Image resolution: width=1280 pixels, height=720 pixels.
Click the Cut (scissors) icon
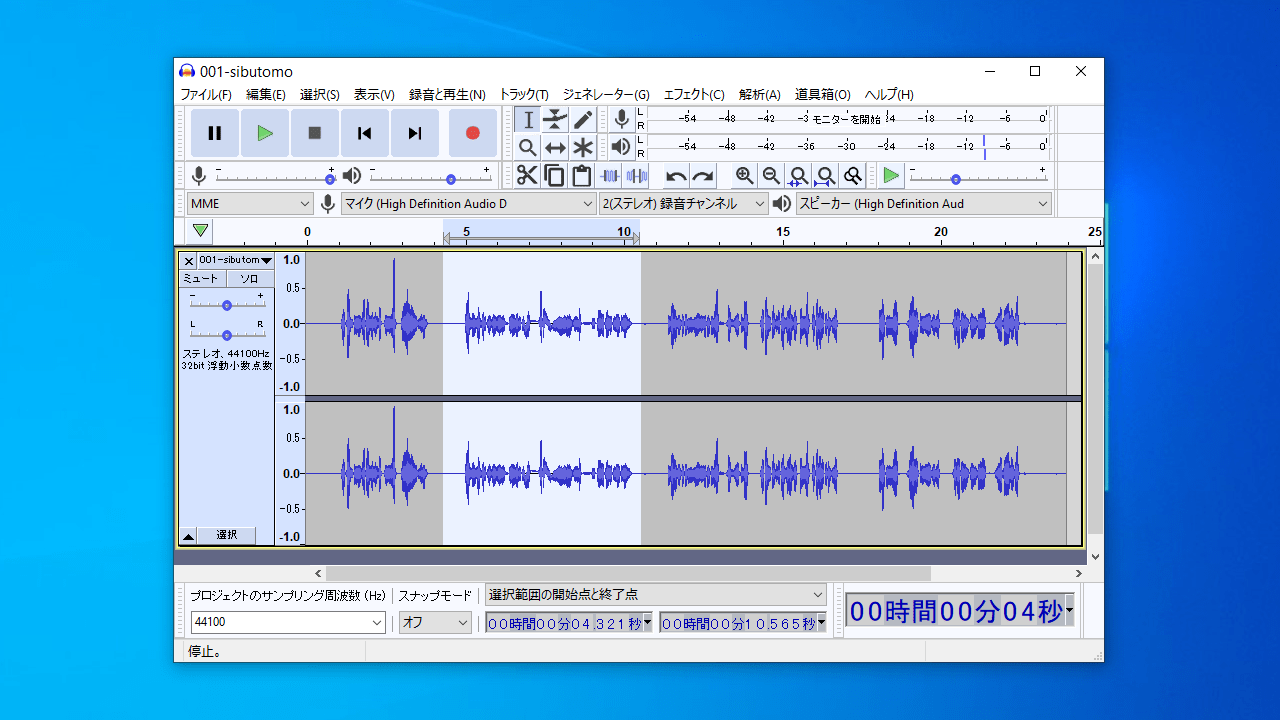click(527, 176)
